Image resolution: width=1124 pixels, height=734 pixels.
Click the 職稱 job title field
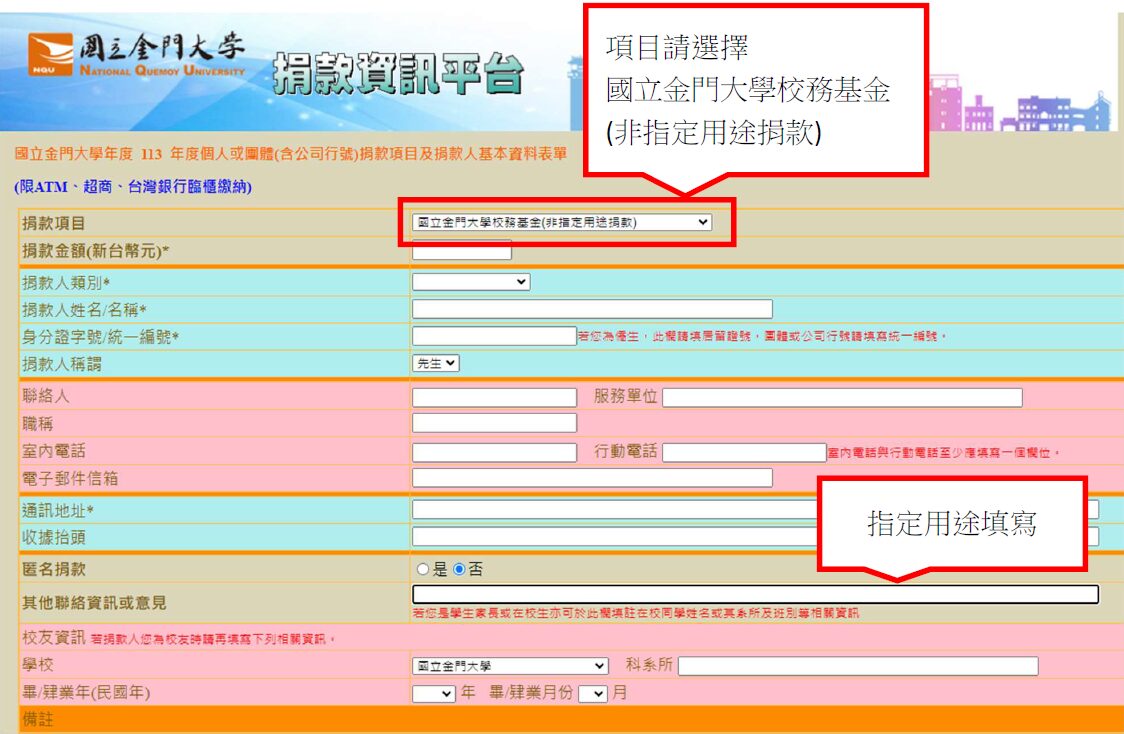494,424
